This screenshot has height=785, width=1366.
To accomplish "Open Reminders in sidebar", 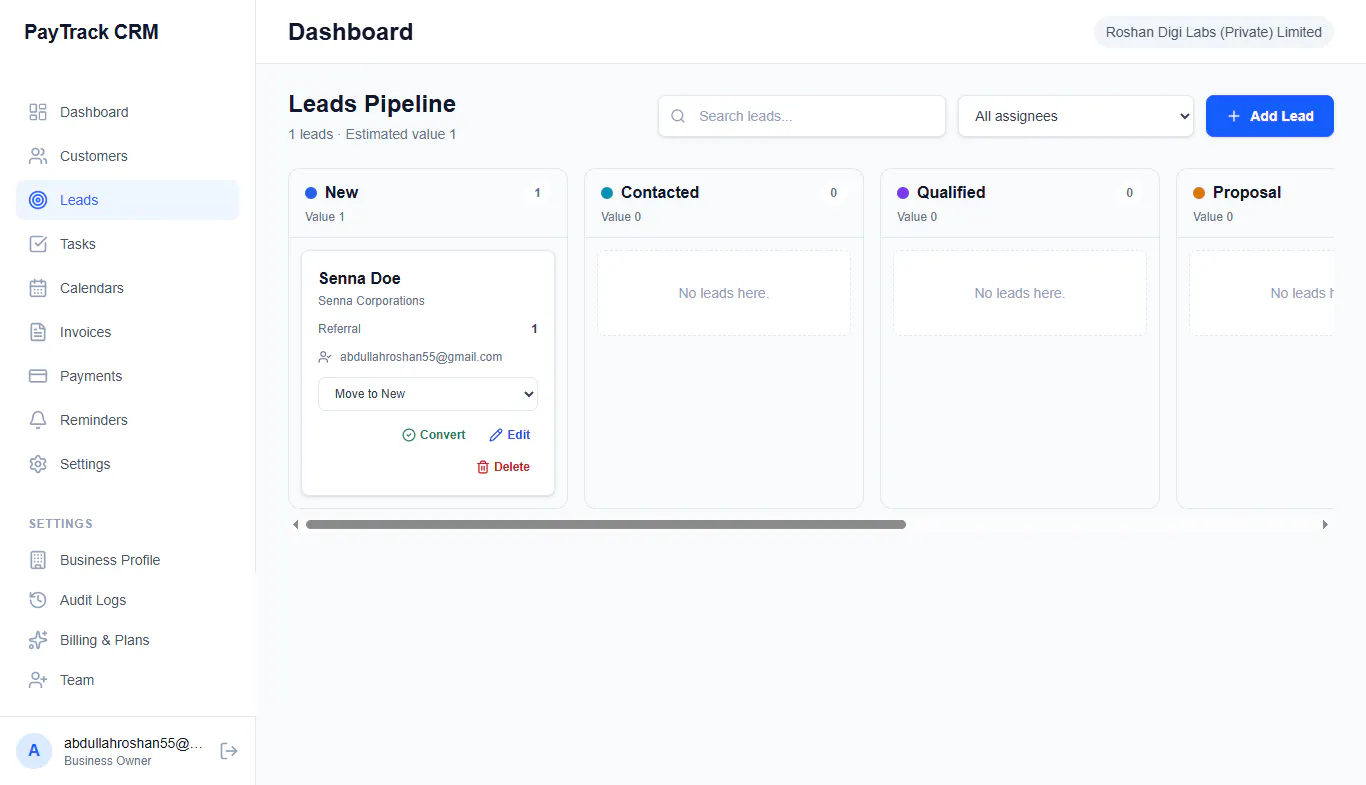I will [x=127, y=420].
